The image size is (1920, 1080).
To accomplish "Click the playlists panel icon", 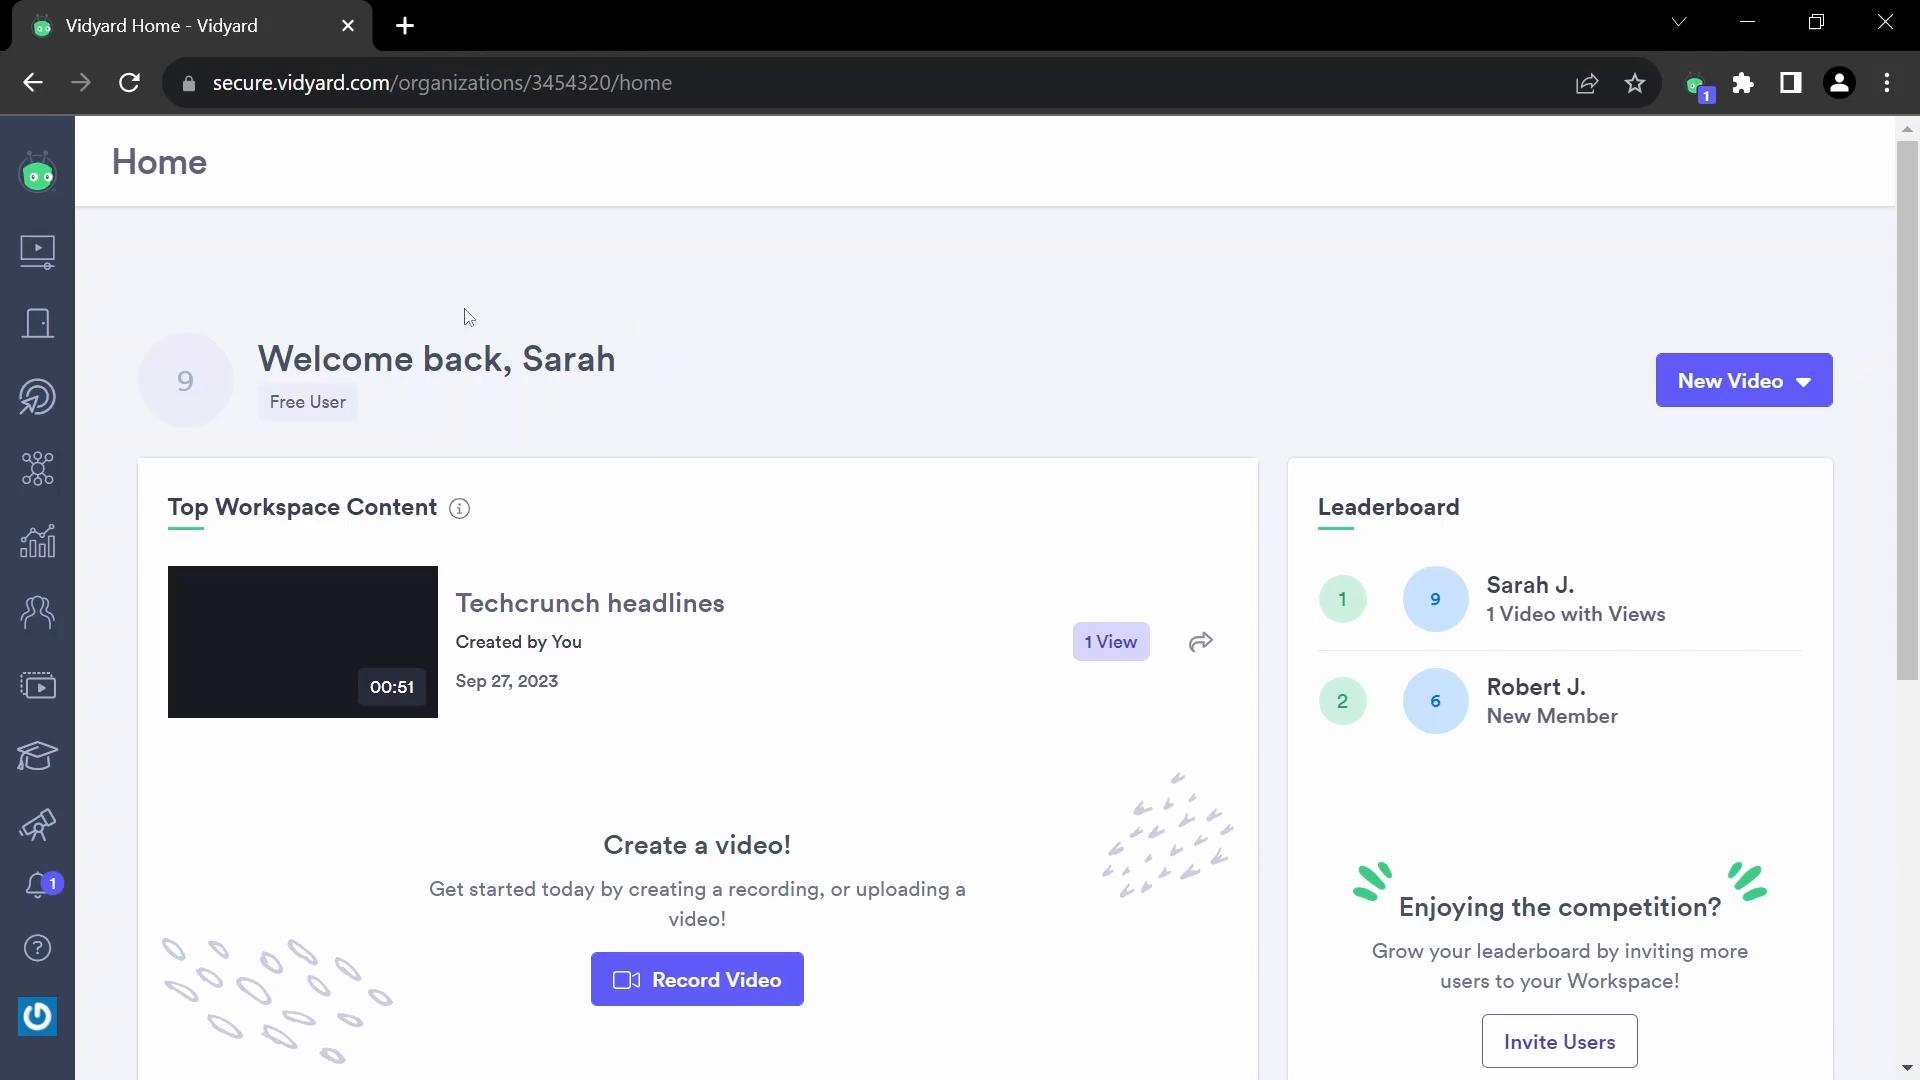I will click(37, 683).
